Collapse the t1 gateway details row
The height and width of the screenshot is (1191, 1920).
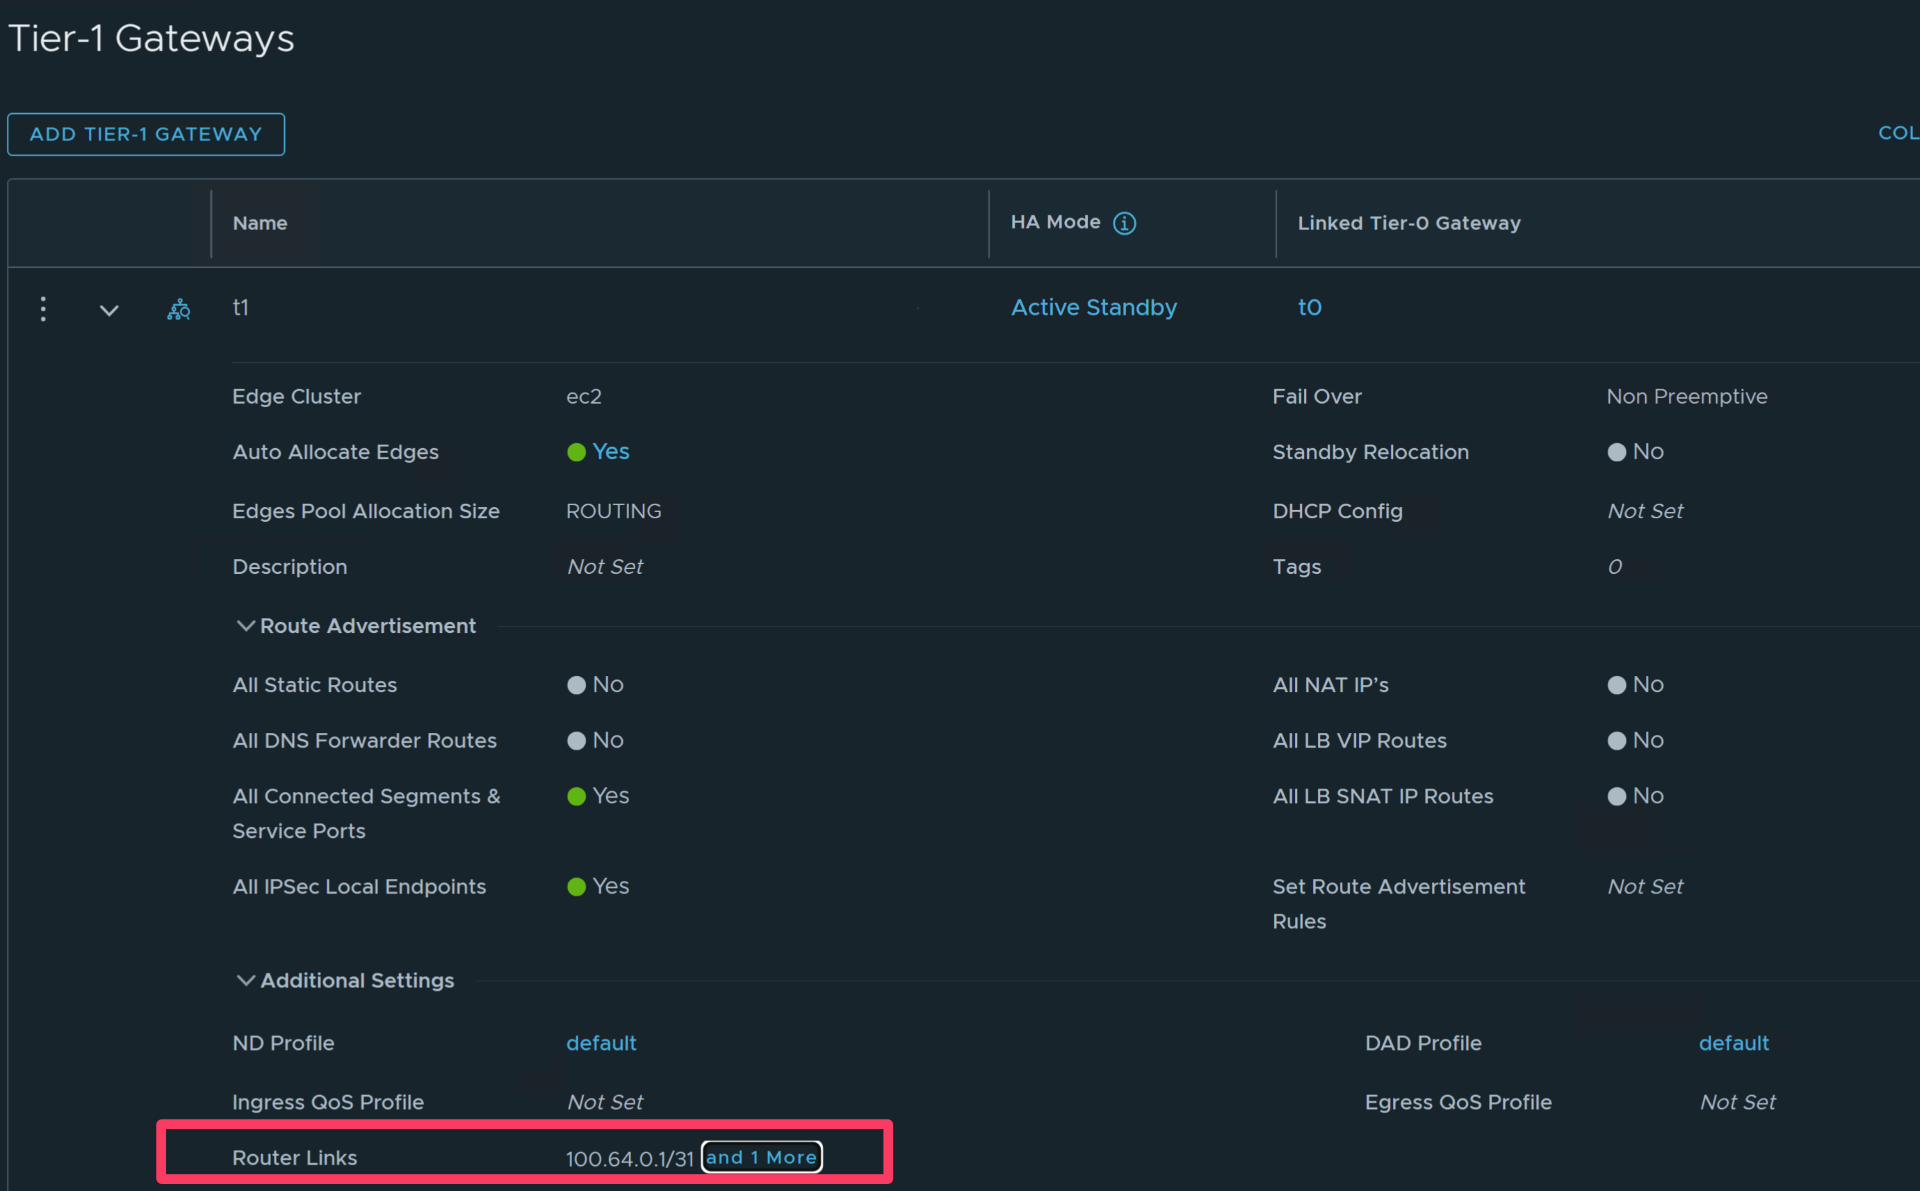(x=110, y=309)
